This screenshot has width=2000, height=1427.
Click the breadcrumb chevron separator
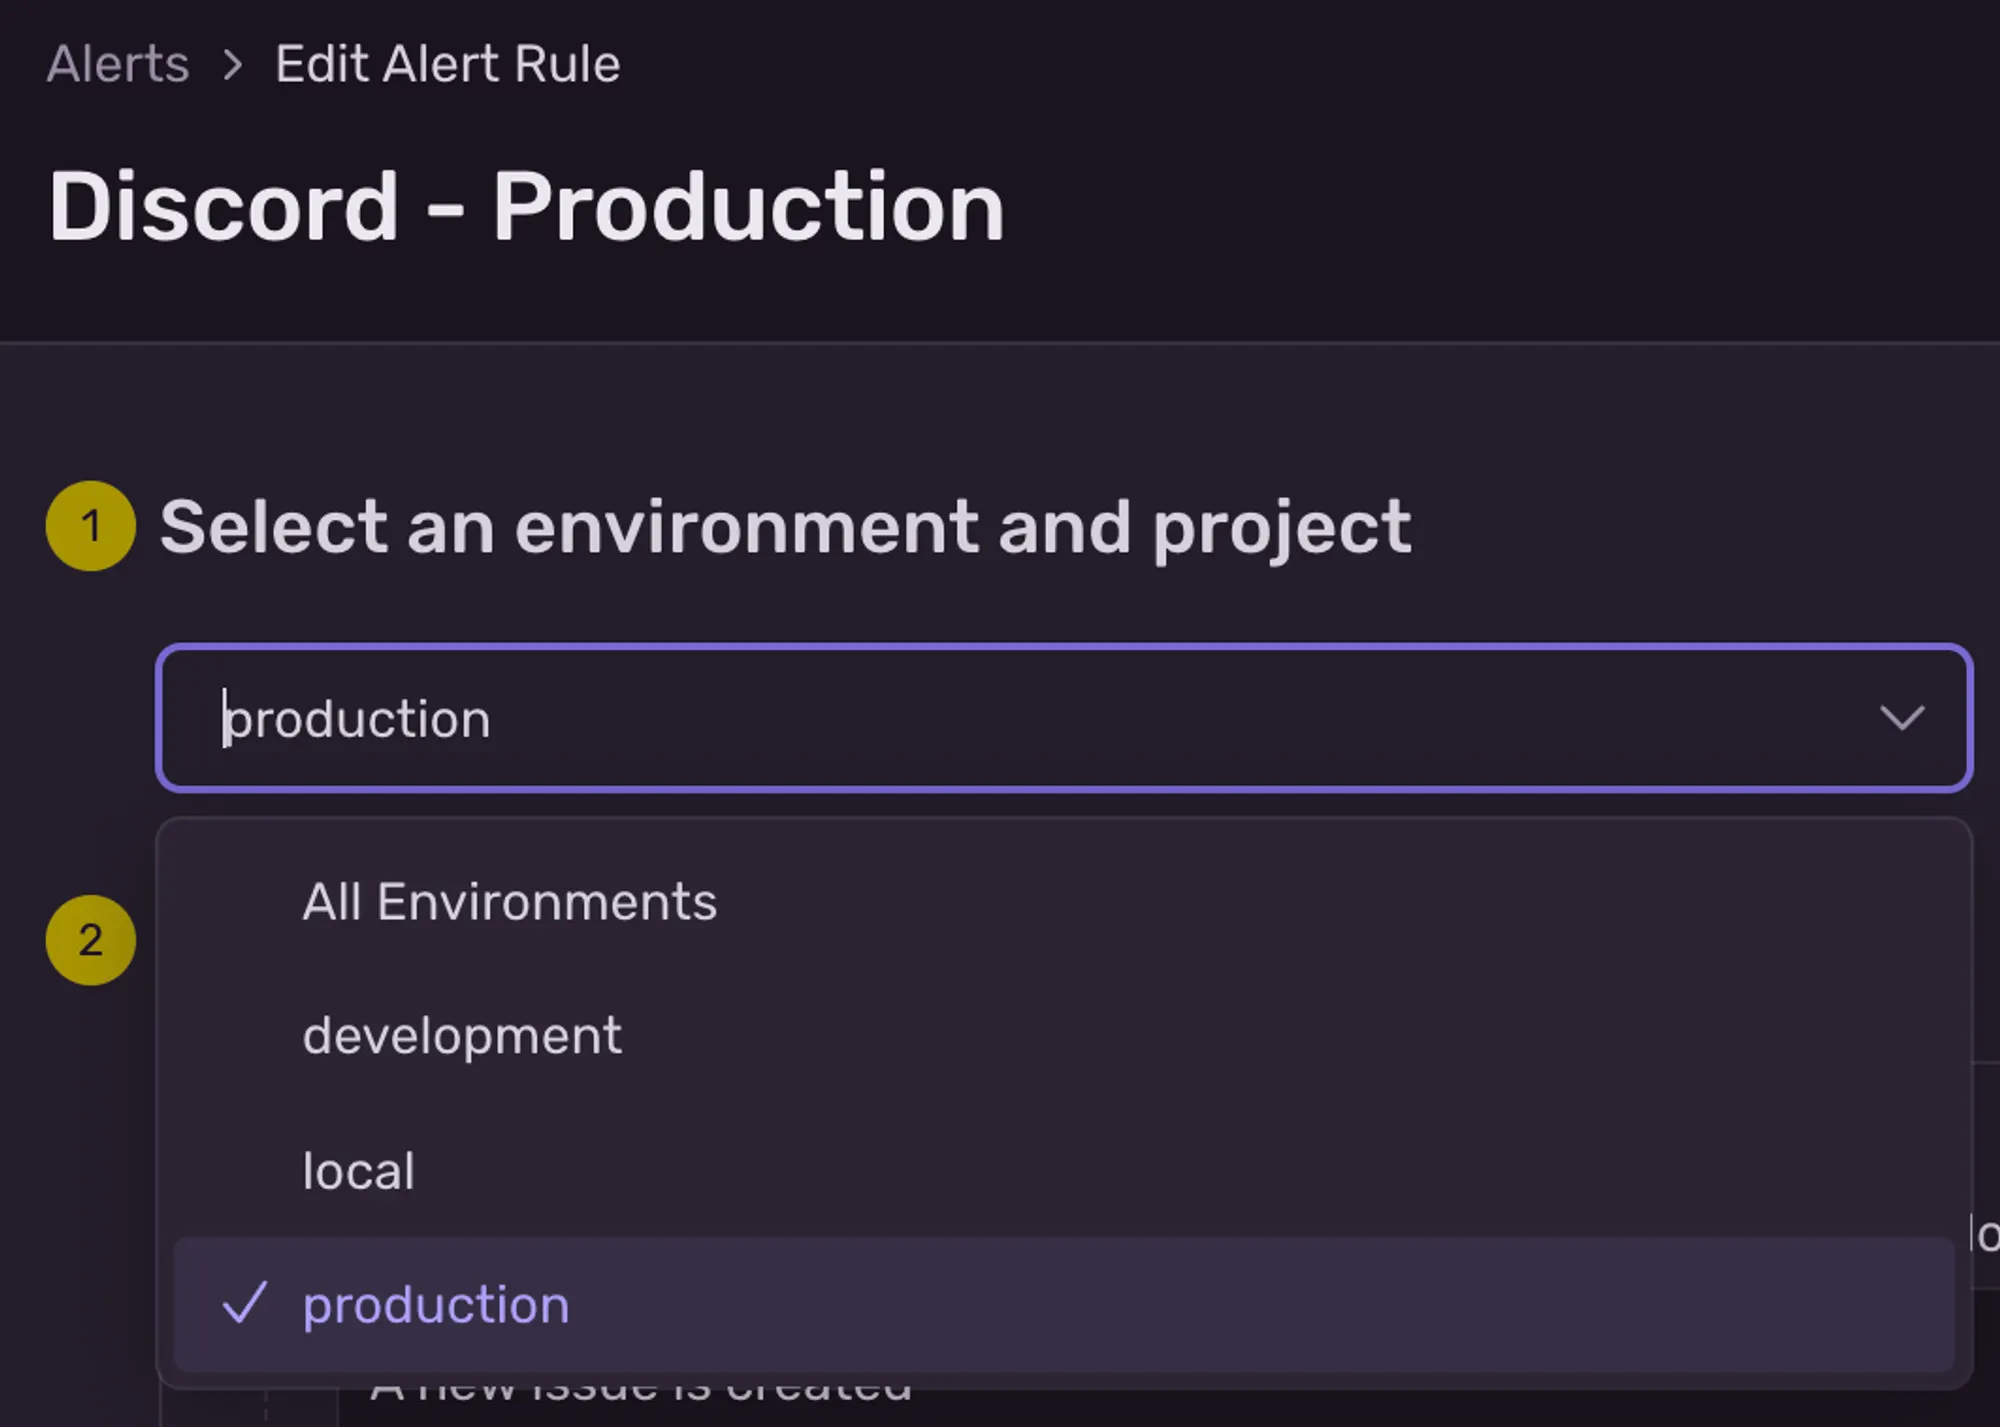click(233, 66)
